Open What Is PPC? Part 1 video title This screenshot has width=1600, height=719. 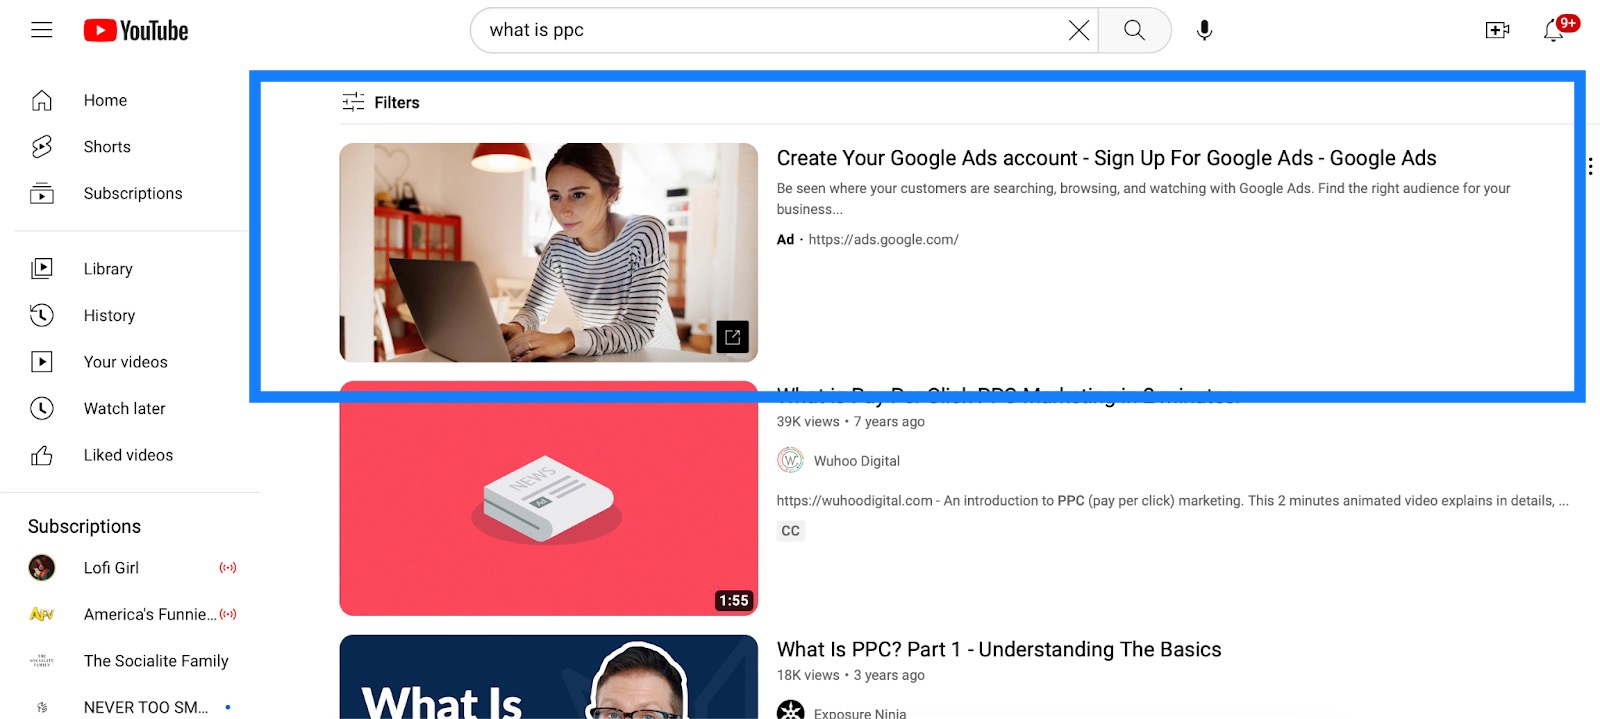pyautogui.click(x=999, y=650)
